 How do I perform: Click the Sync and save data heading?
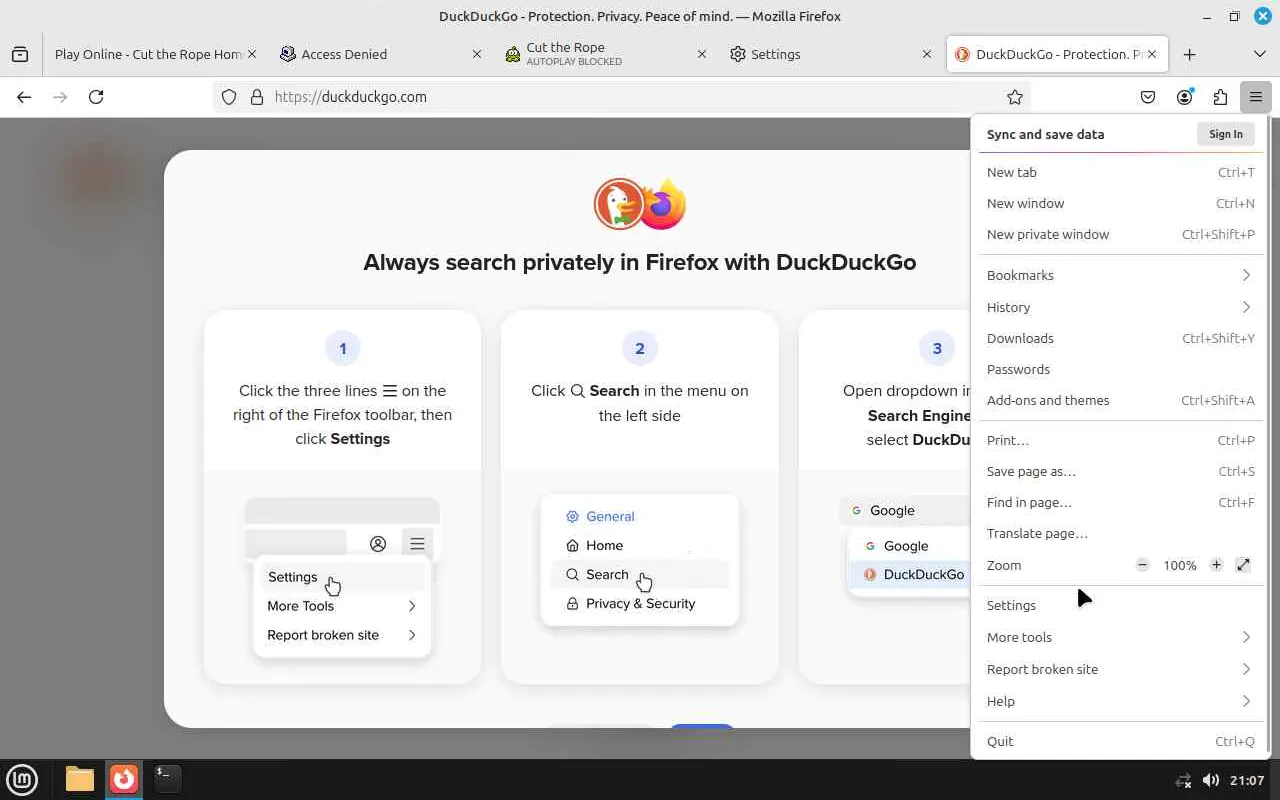pyautogui.click(x=1045, y=134)
